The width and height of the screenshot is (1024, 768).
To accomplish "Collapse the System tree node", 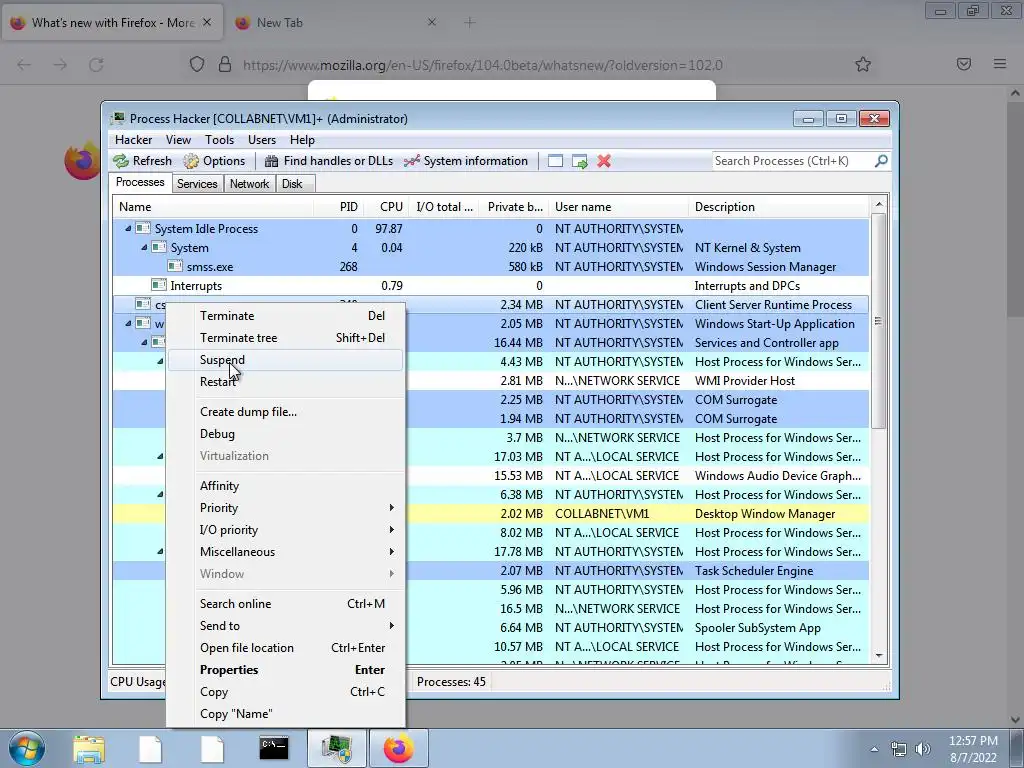I will (144, 248).
